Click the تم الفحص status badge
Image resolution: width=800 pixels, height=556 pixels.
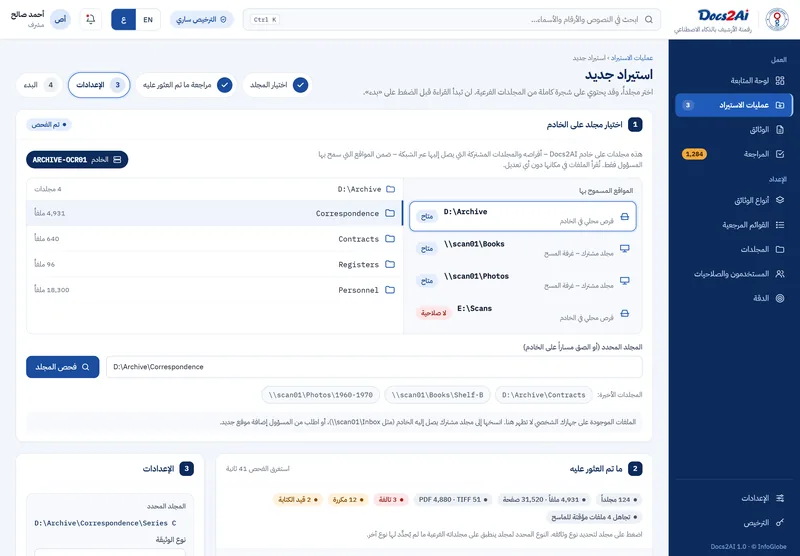tap(49, 124)
